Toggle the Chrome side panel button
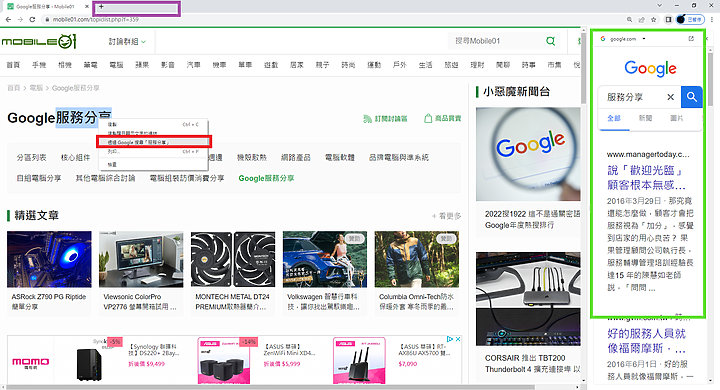This screenshot has height=390, width=720. tap(669, 19)
